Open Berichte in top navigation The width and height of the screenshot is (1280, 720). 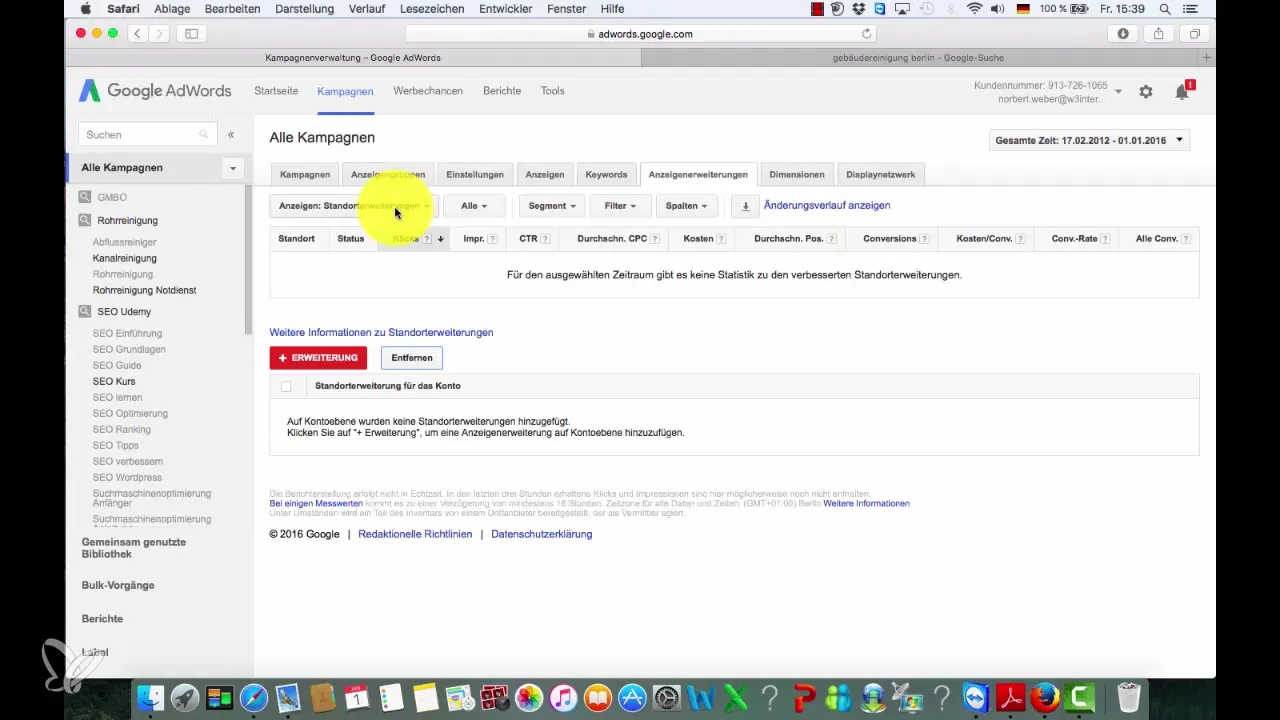click(502, 91)
